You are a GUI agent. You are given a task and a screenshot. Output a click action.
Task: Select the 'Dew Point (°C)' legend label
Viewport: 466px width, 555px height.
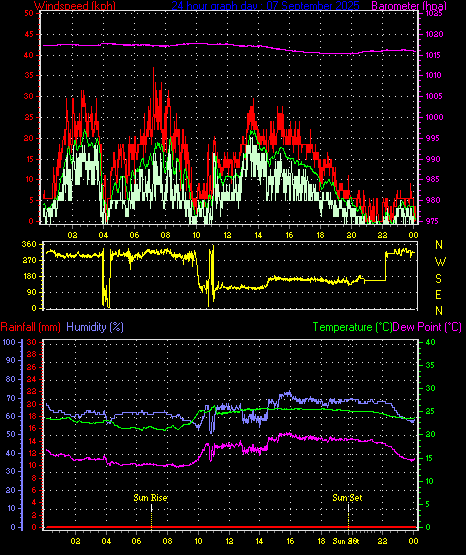(x=427, y=327)
